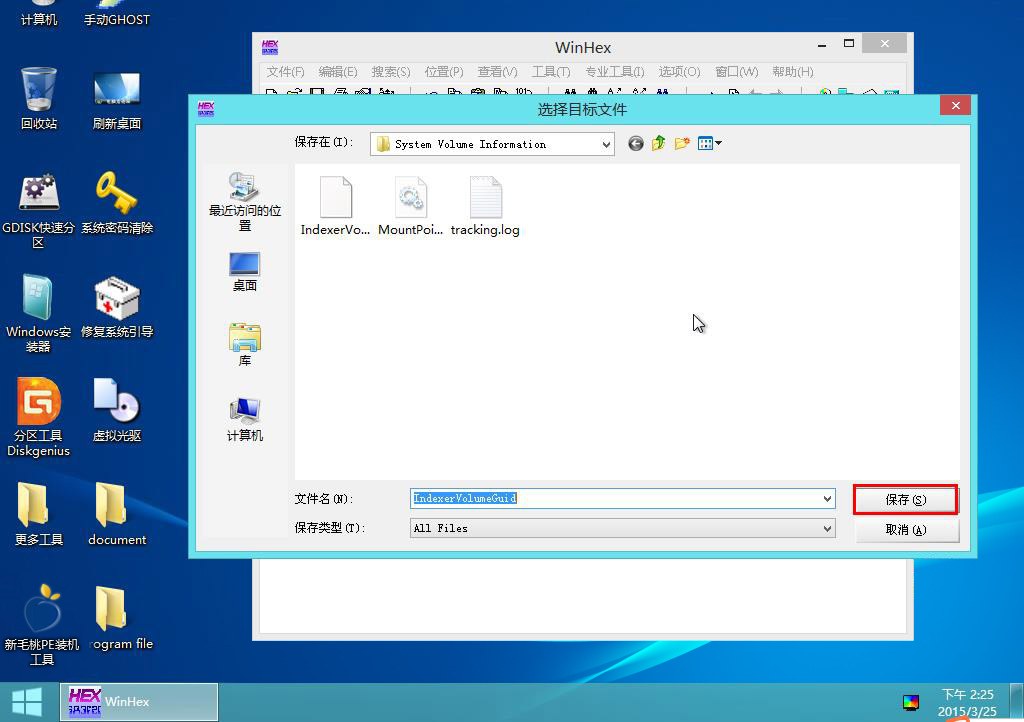Open the Recycle Bin (回收站) desktop icon
The image size is (1024, 722).
39,98
